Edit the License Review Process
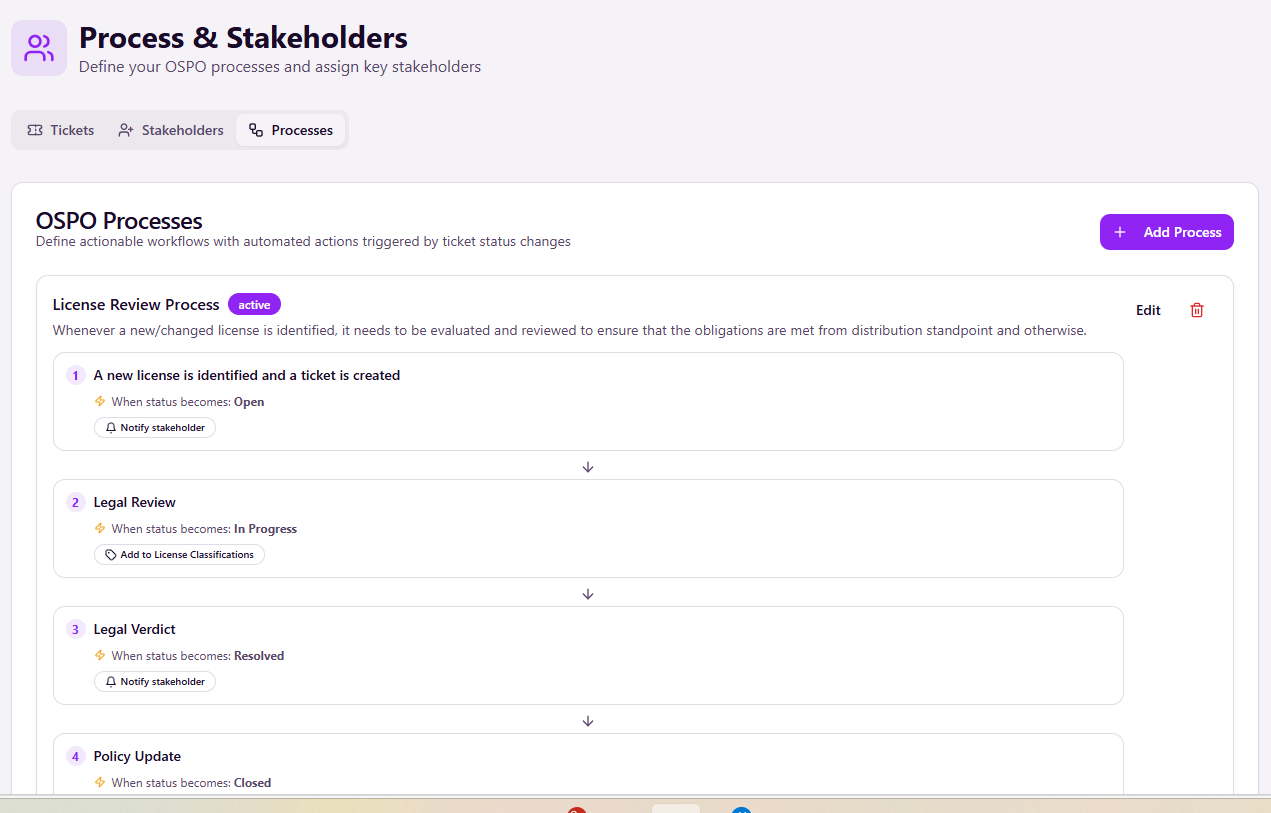1271x813 pixels. click(1148, 310)
